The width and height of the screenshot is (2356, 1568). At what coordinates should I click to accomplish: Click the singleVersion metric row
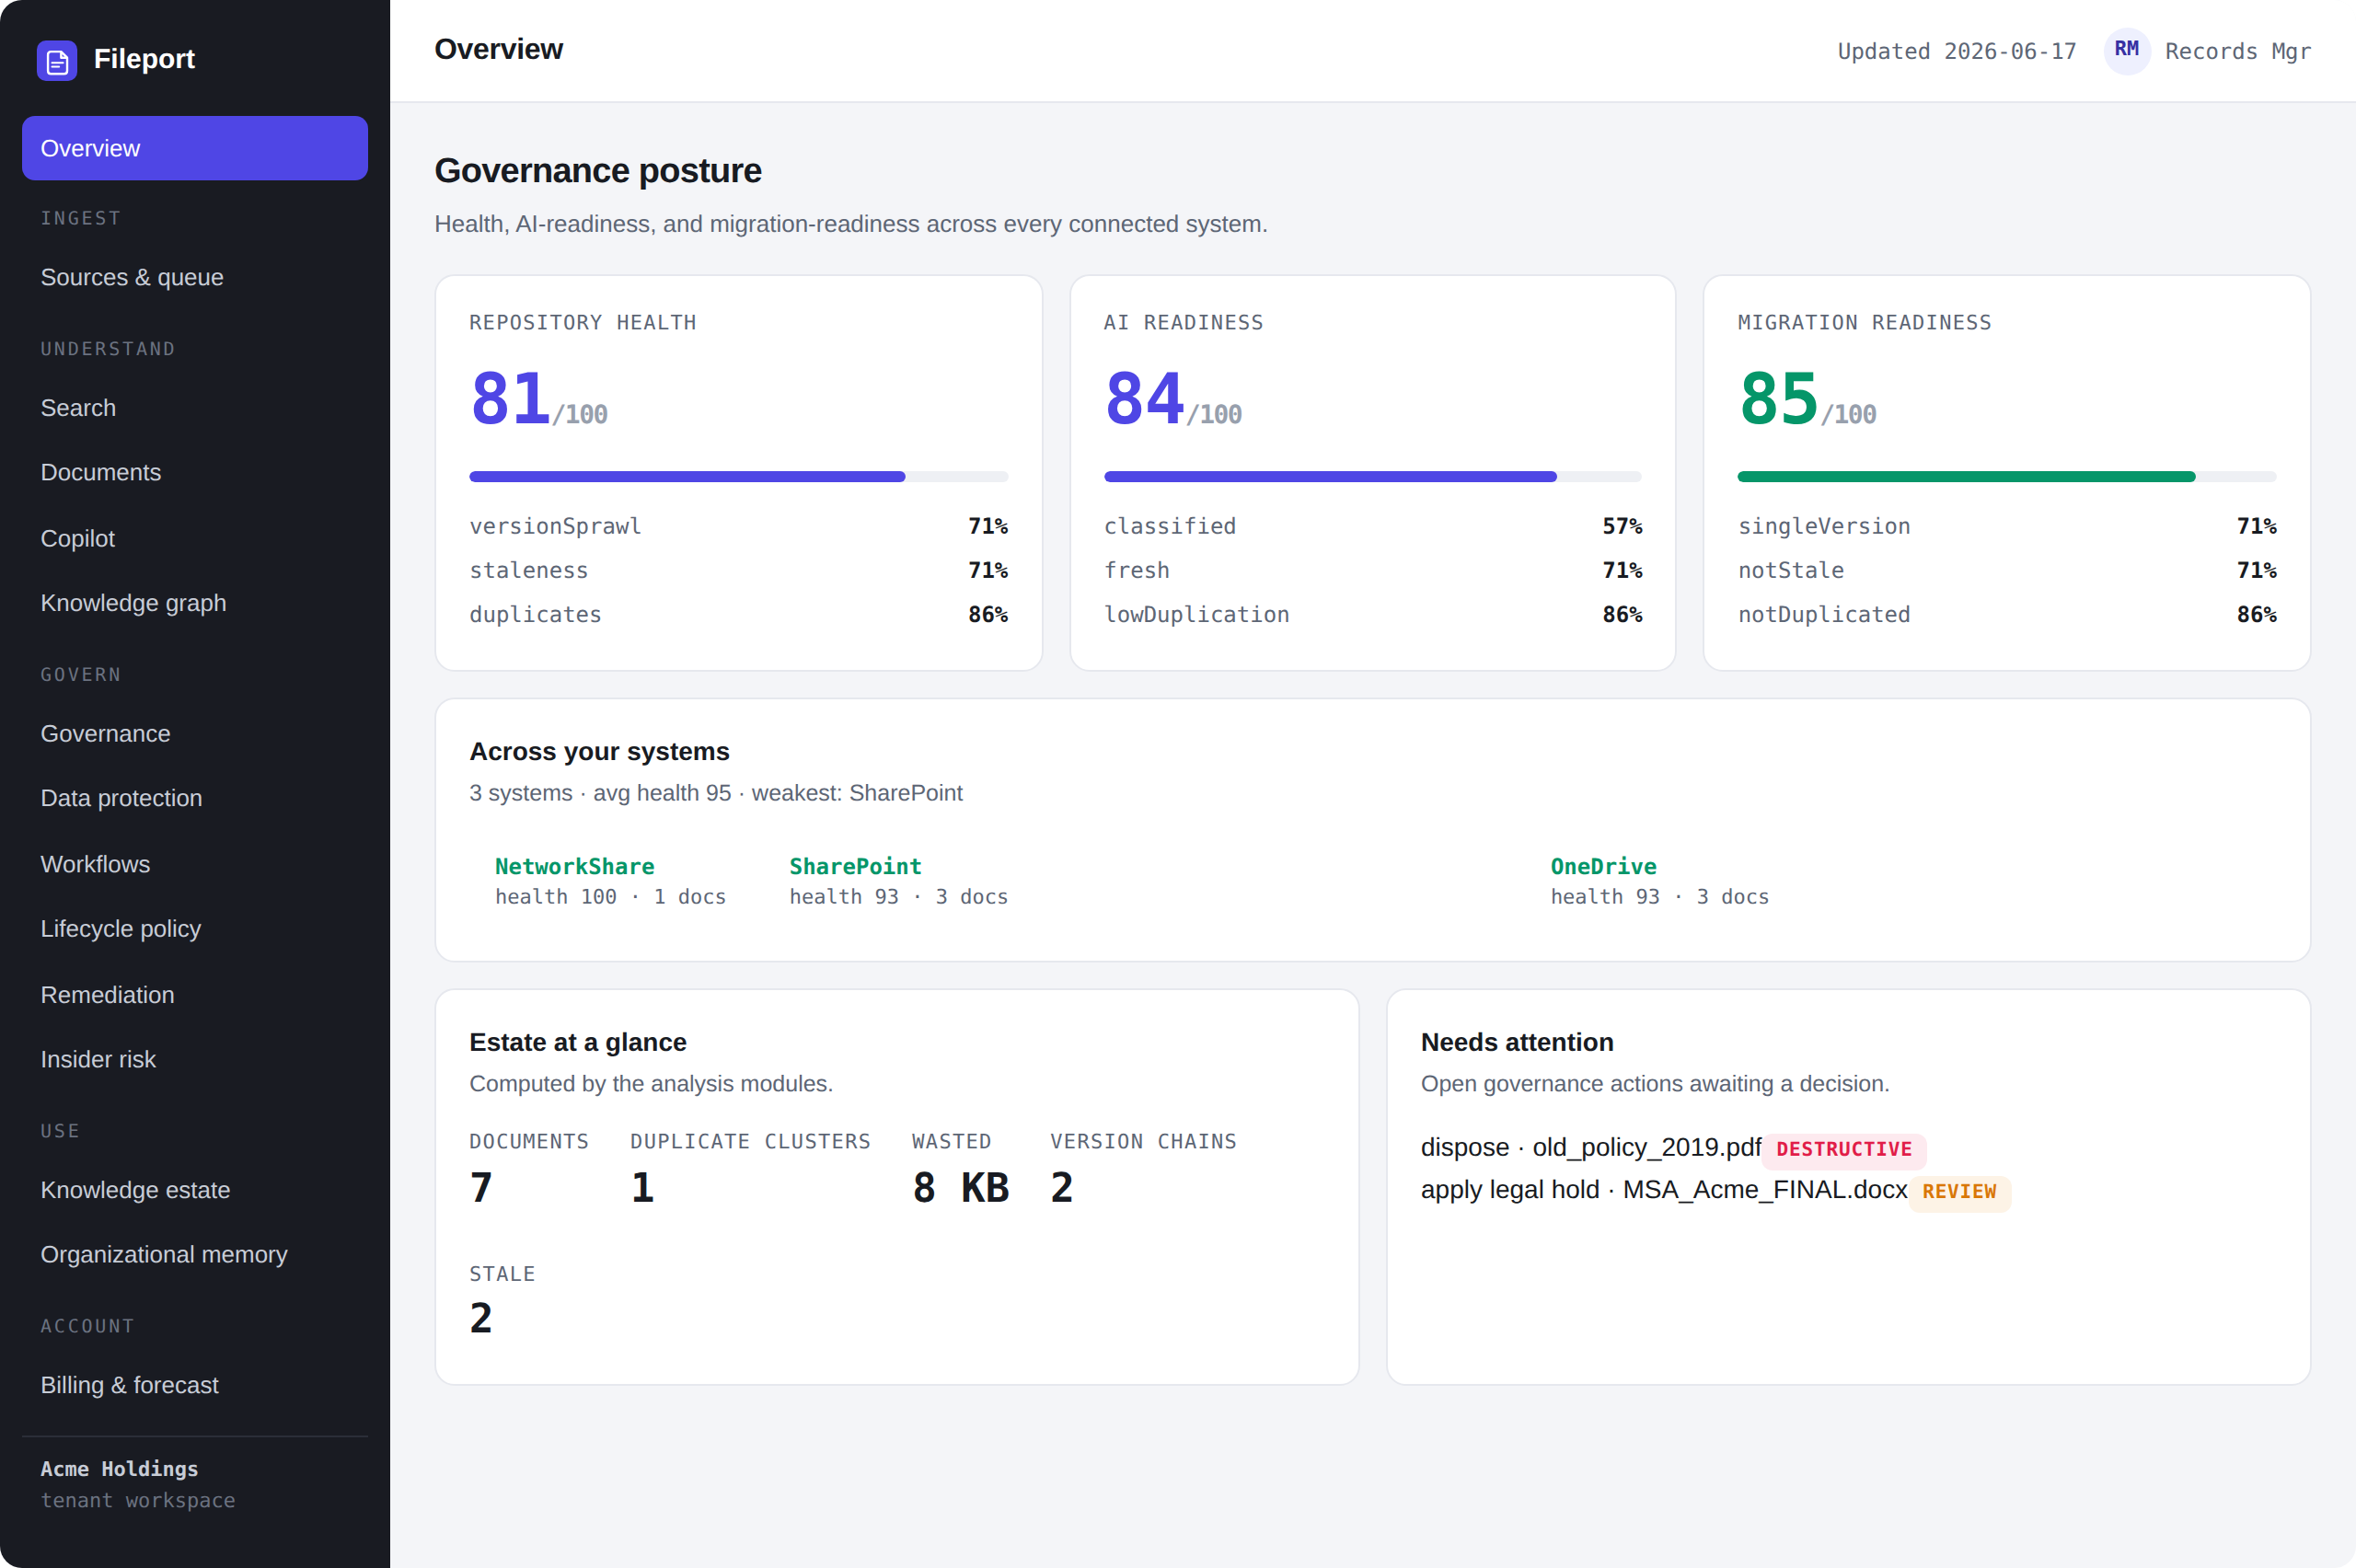click(x=2006, y=526)
